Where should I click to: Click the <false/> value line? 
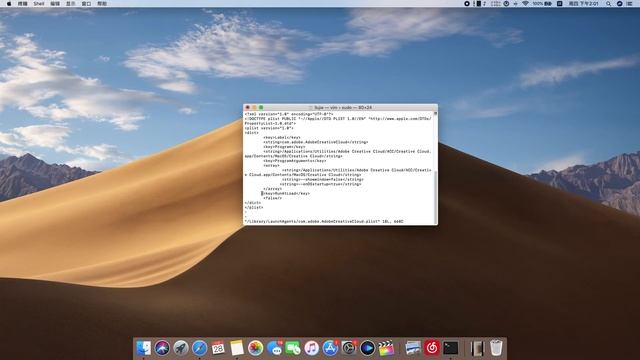273,198
